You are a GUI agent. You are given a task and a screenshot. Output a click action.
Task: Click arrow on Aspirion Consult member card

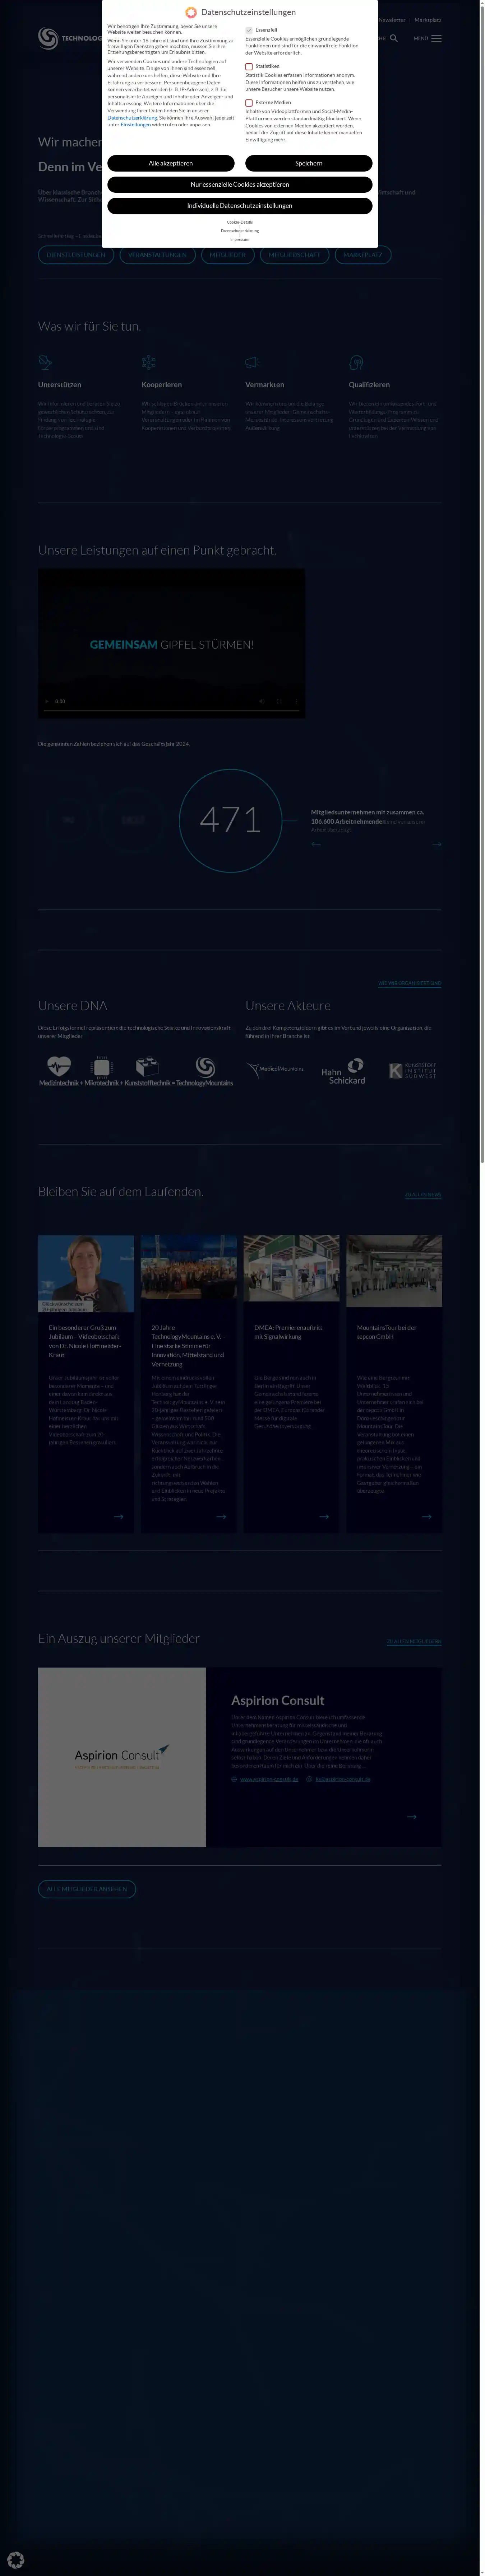click(x=411, y=1816)
